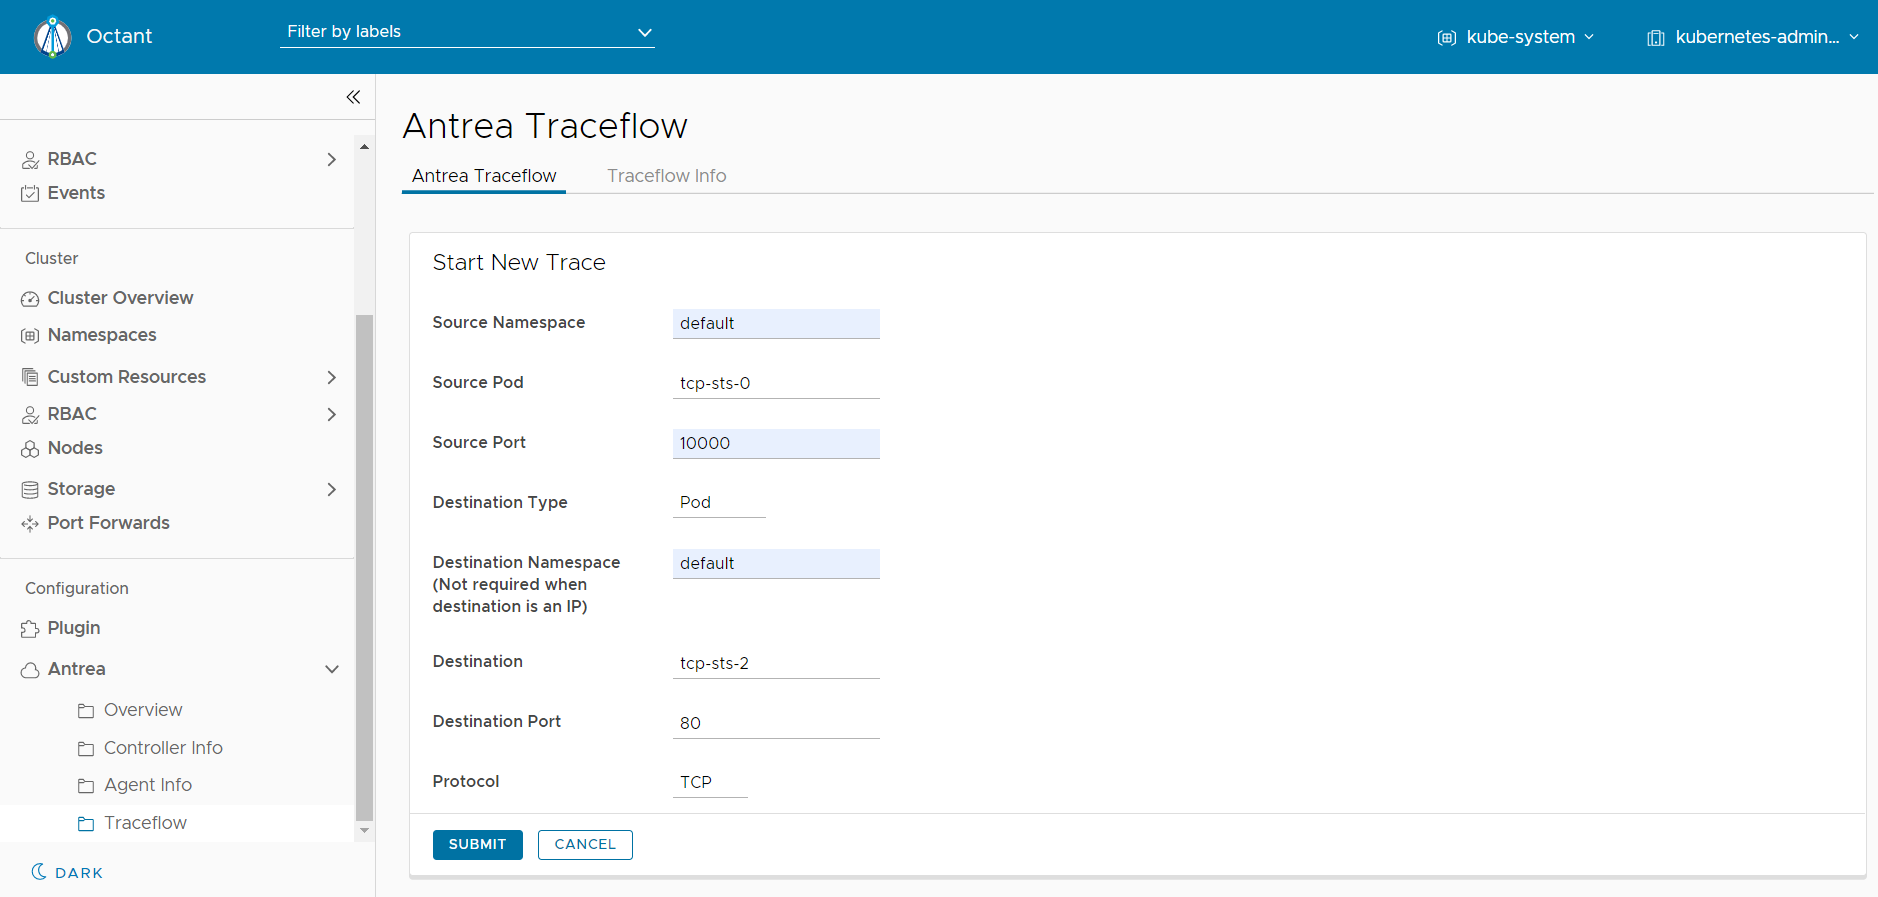
Task: Open the Destination Type dropdown
Action: (719, 503)
